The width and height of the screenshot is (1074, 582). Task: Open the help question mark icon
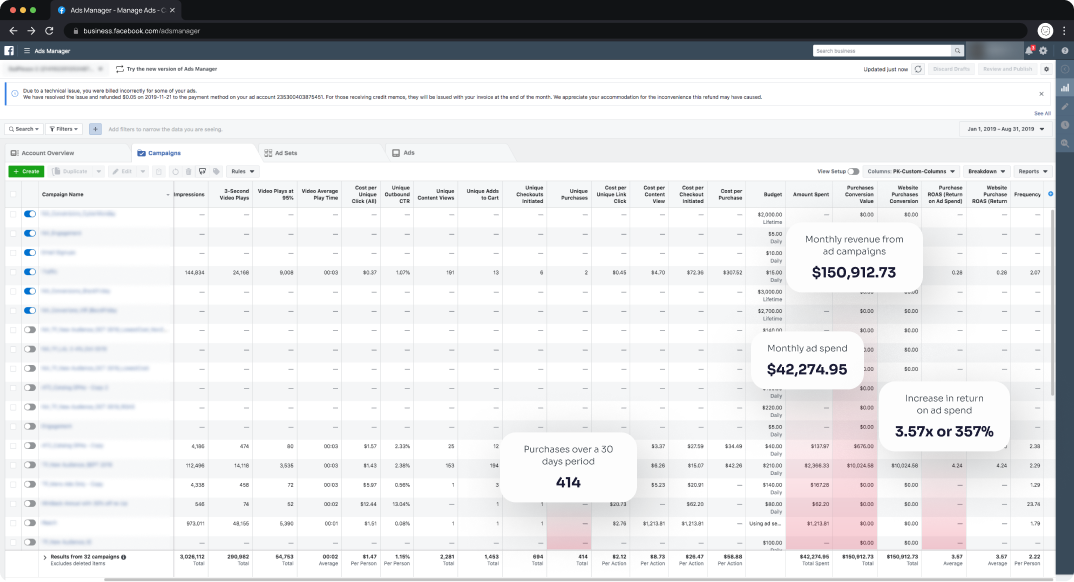click(1065, 50)
